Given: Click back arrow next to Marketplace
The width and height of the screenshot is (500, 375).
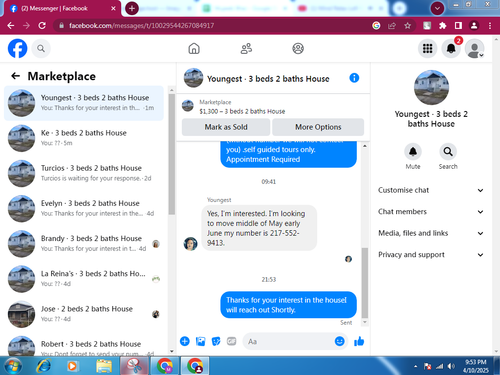Looking at the screenshot, I should coord(15,76).
